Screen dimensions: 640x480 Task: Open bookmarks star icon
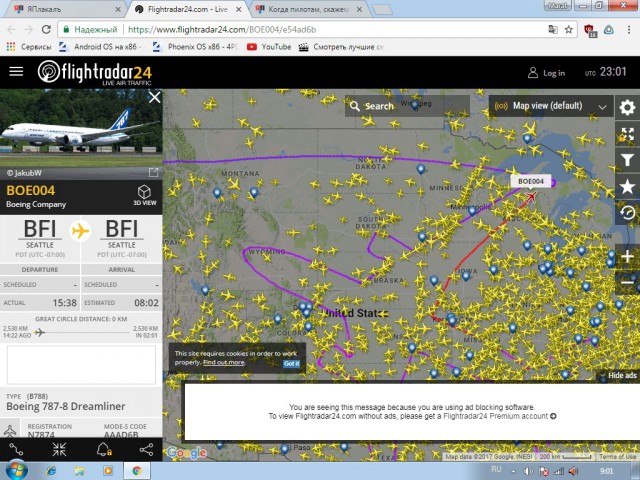click(627, 187)
